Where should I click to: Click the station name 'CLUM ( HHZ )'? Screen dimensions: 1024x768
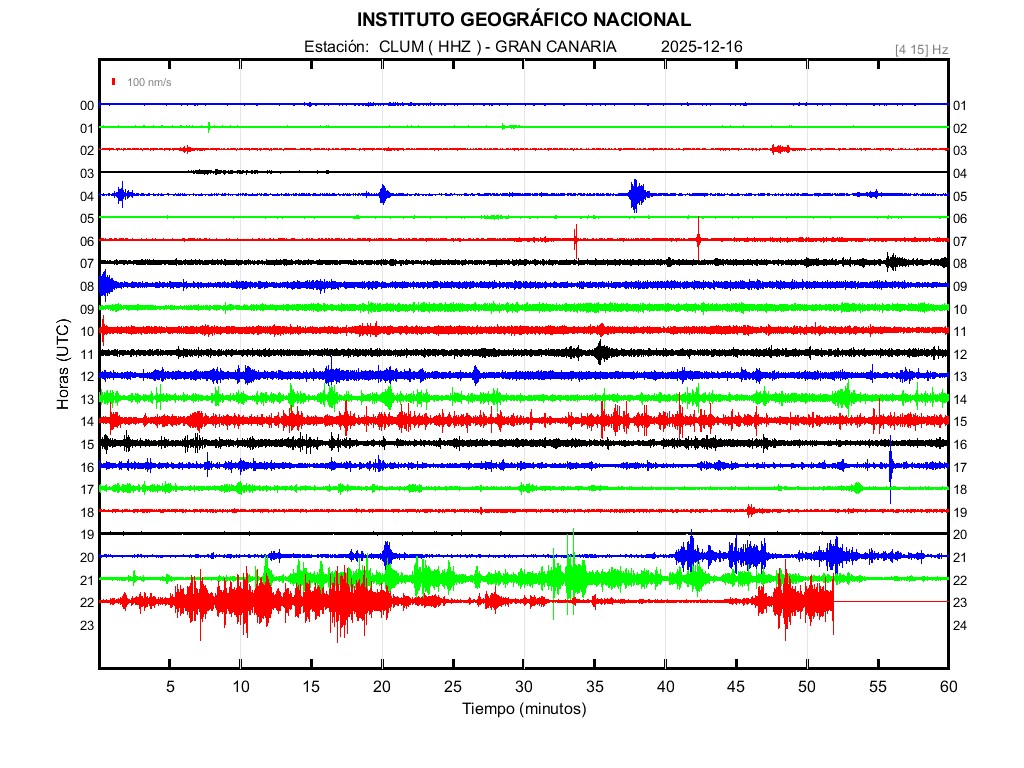[430, 47]
